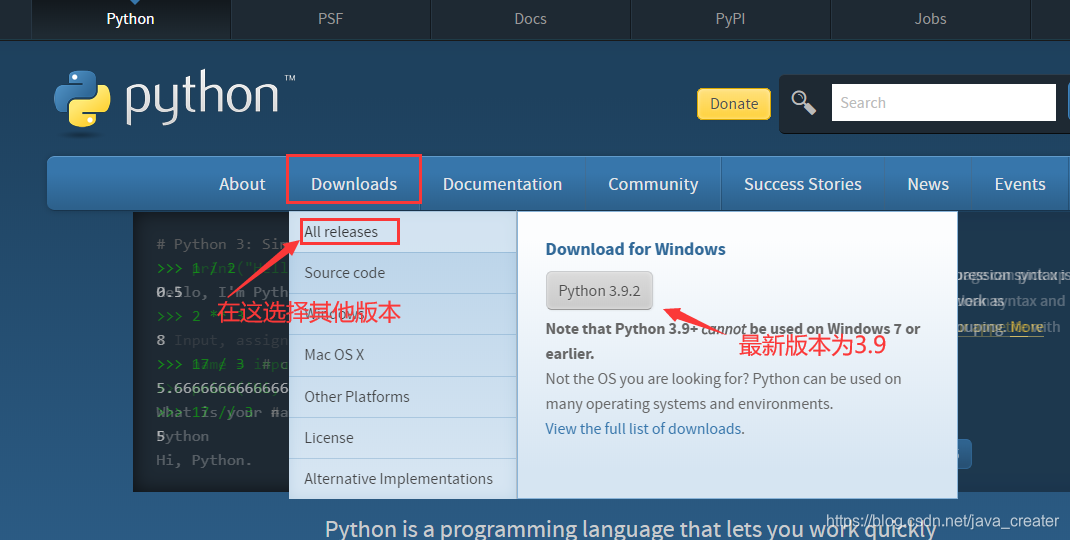Screen dimensions: 1070x540
Task: Click the 'Hi, Python.' code output line
Action: click(x=204, y=460)
